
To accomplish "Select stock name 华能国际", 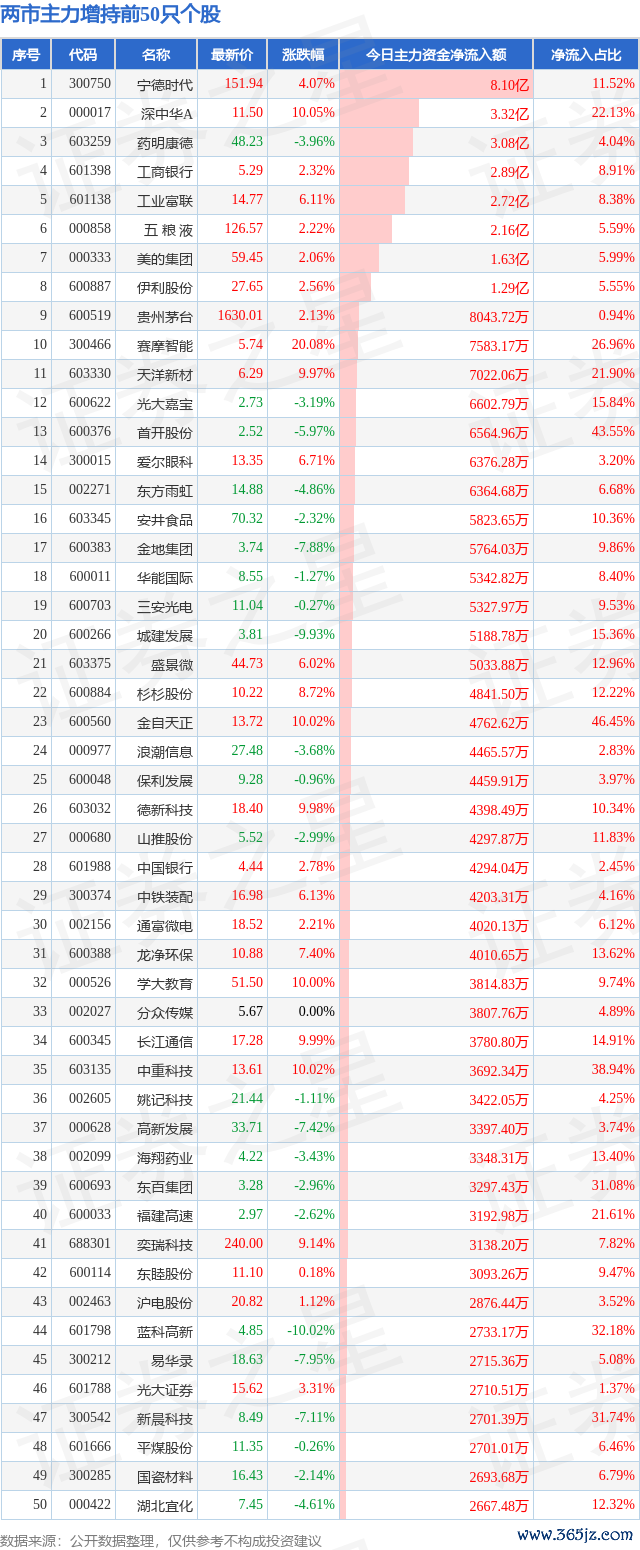I will [x=165, y=578].
